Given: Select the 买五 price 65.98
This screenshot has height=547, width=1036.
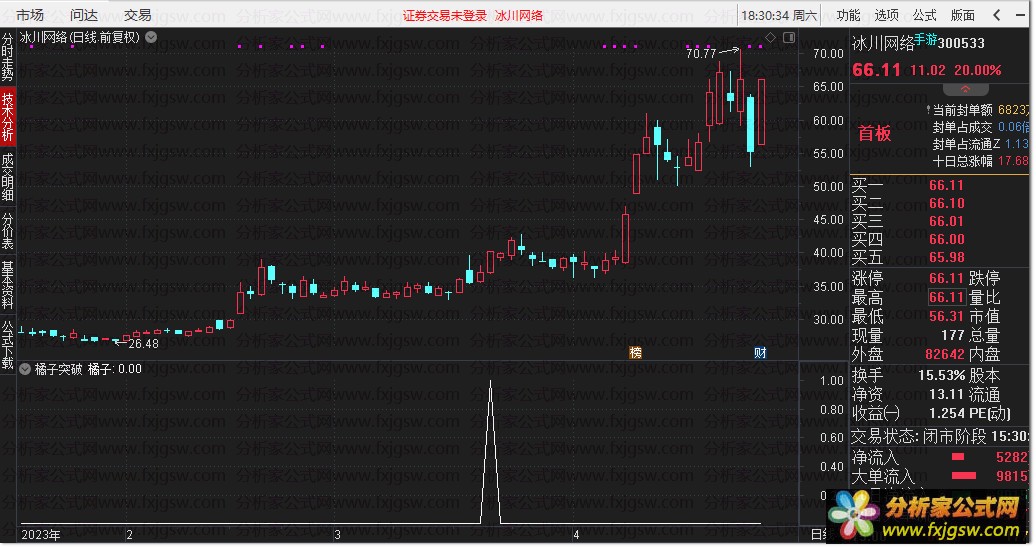Looking at the screenshot, I should point(946,257).
